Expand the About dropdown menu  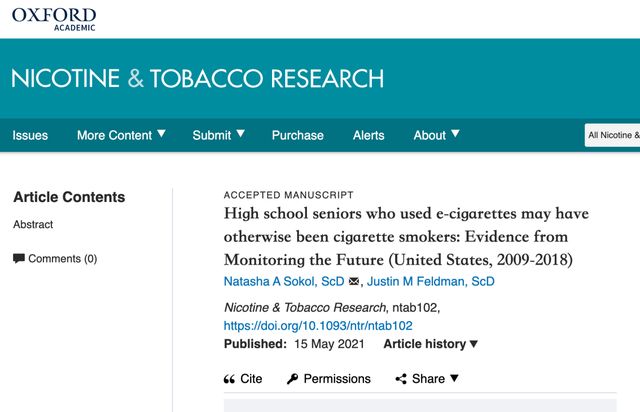pyautogui.click(x=437, y=135)
